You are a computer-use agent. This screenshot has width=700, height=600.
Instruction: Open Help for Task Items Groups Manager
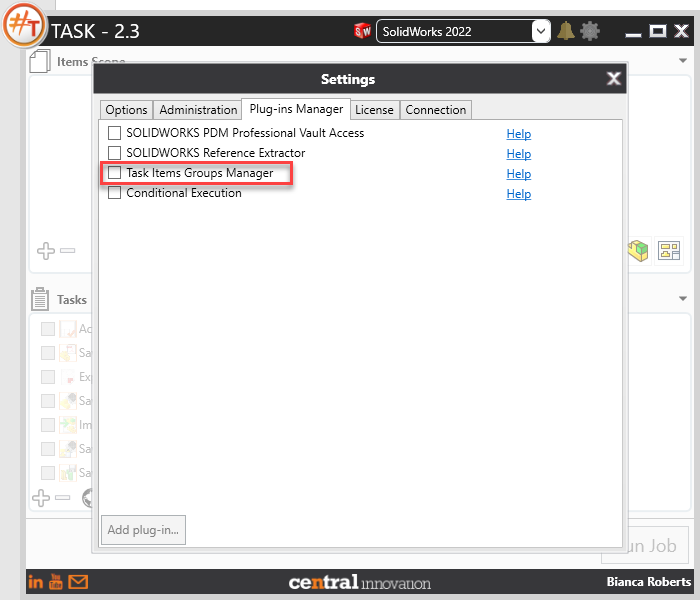coord(519,174)
